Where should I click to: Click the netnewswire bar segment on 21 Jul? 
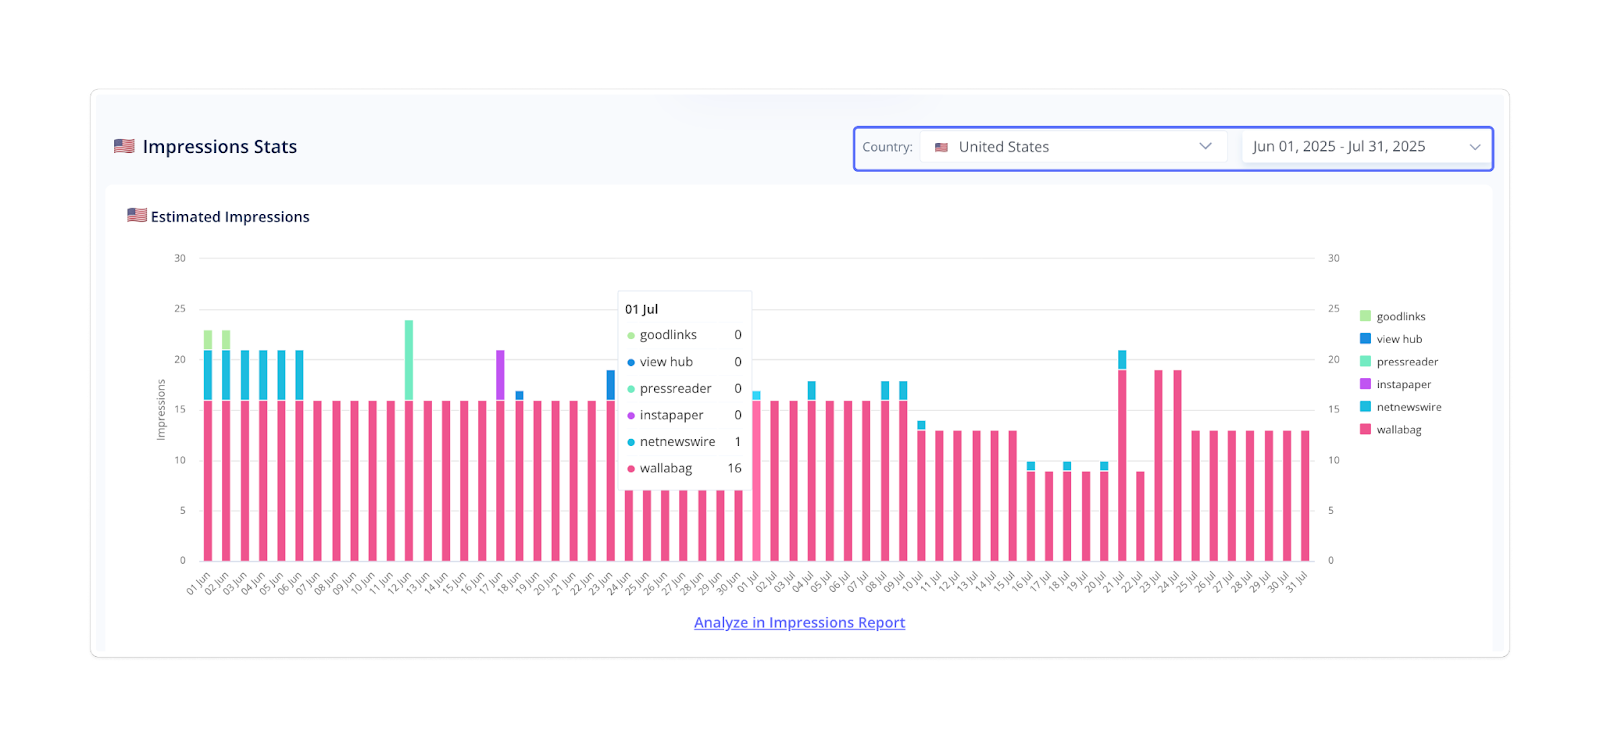[x=1122, y=360]
